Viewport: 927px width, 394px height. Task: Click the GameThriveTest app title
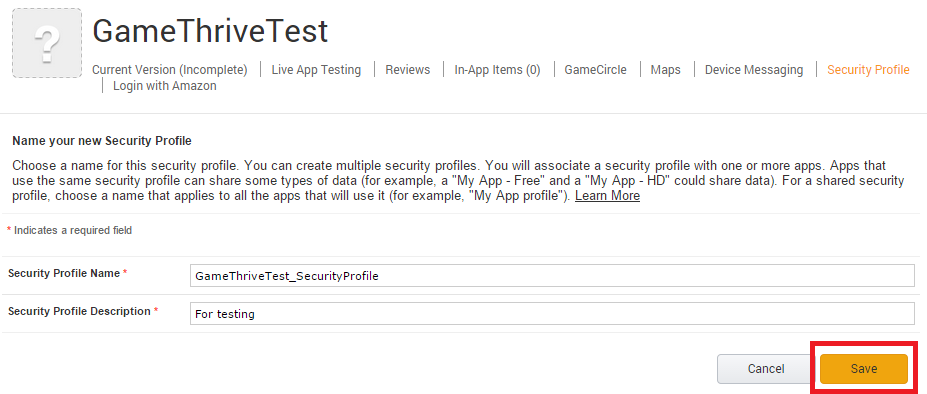(210, 31)
